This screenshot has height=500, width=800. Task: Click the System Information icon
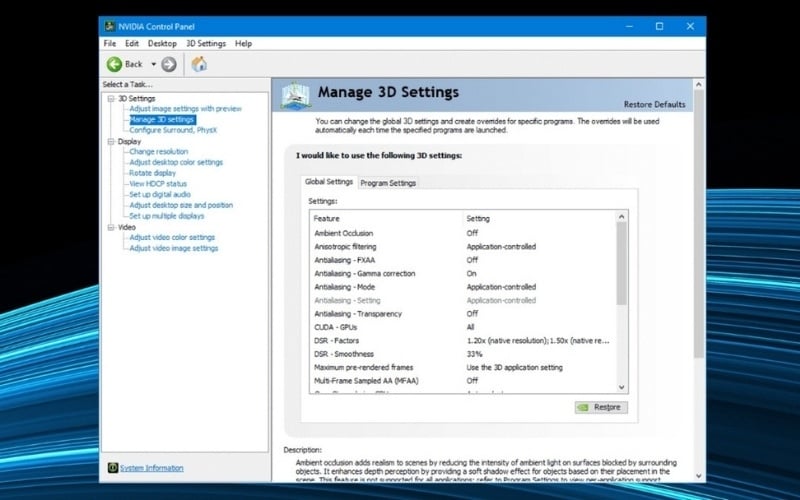[113, 468]
